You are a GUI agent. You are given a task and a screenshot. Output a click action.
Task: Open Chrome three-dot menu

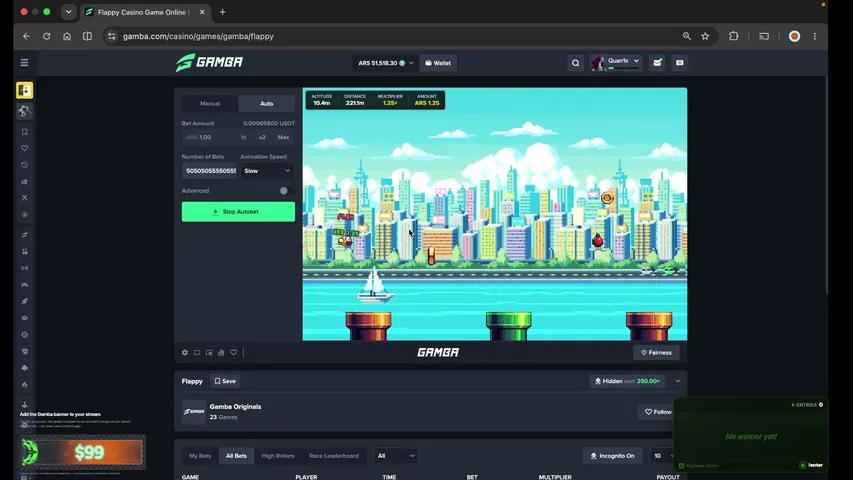pyautogui.click(x=814, y=36)
